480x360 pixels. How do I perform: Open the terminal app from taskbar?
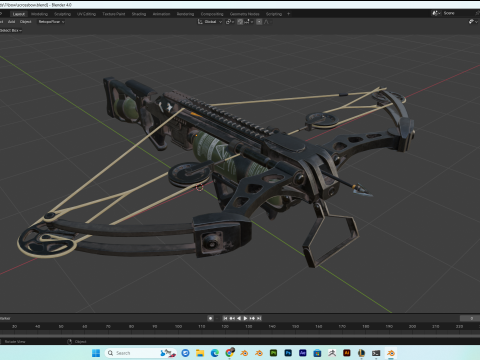(376, 353)
